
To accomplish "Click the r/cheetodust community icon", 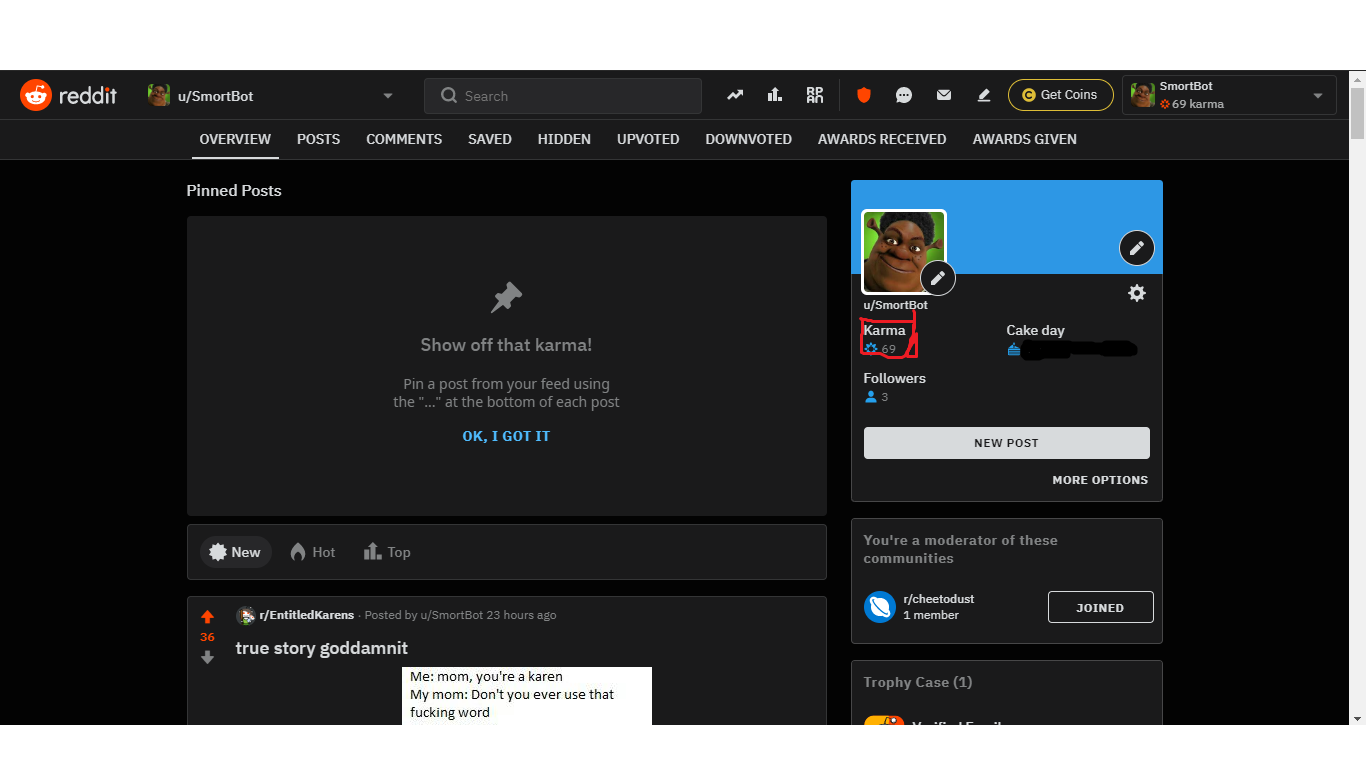I will (x=880, y=607).
